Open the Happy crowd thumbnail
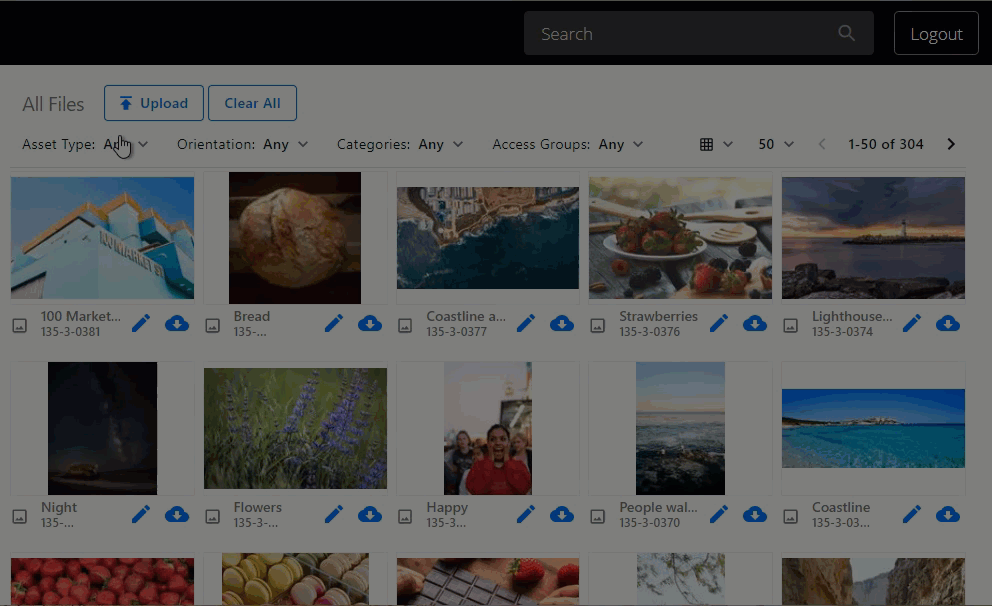This screenshot has height=606, width=992. point(488,428)
